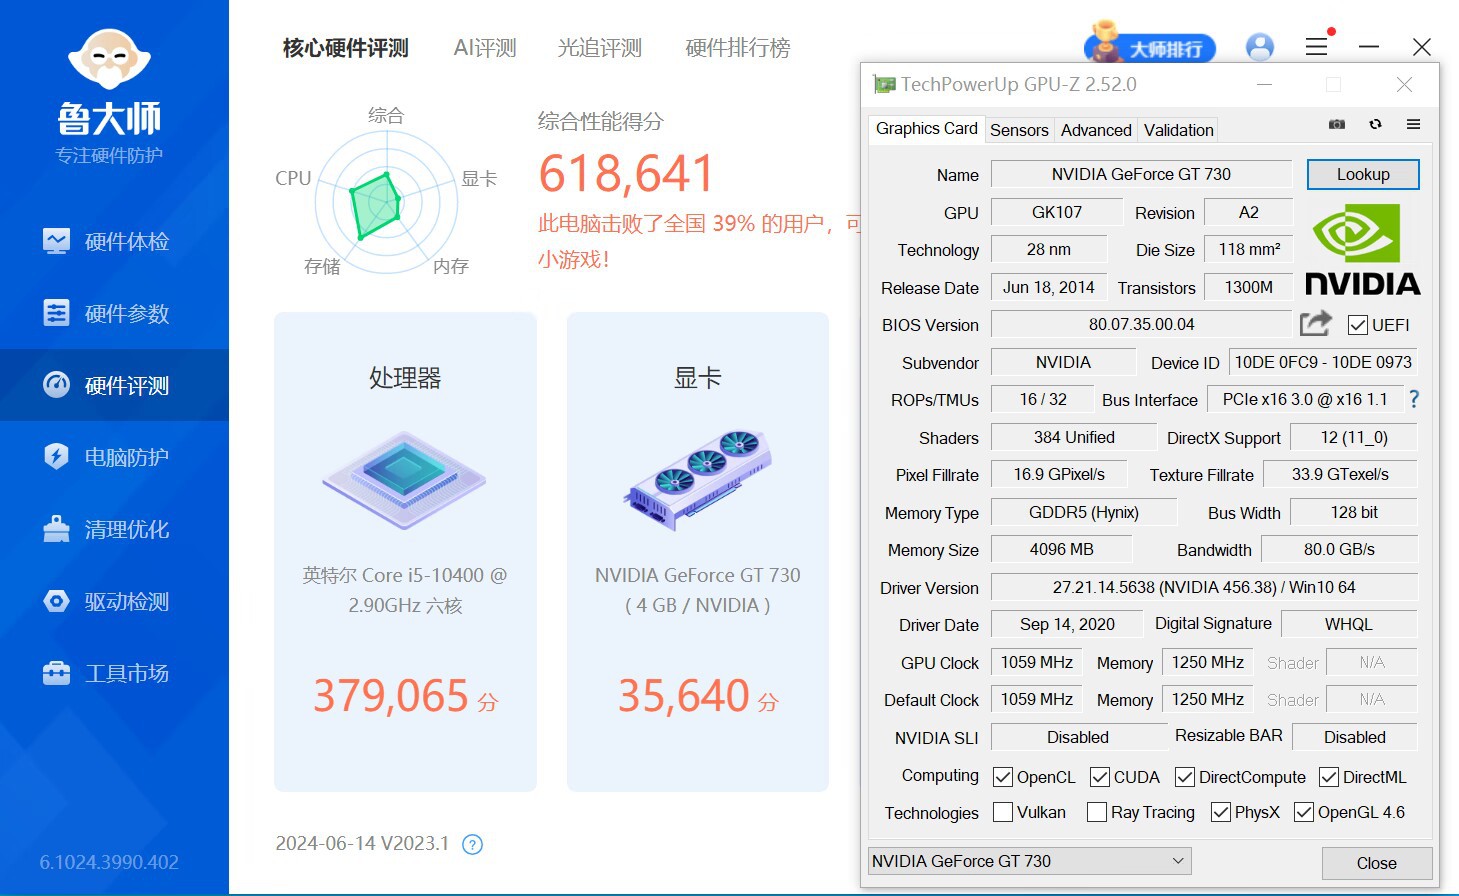Toggle the UEFI checkbox
The image size is (1459, 896).
tap(1357, 325)
